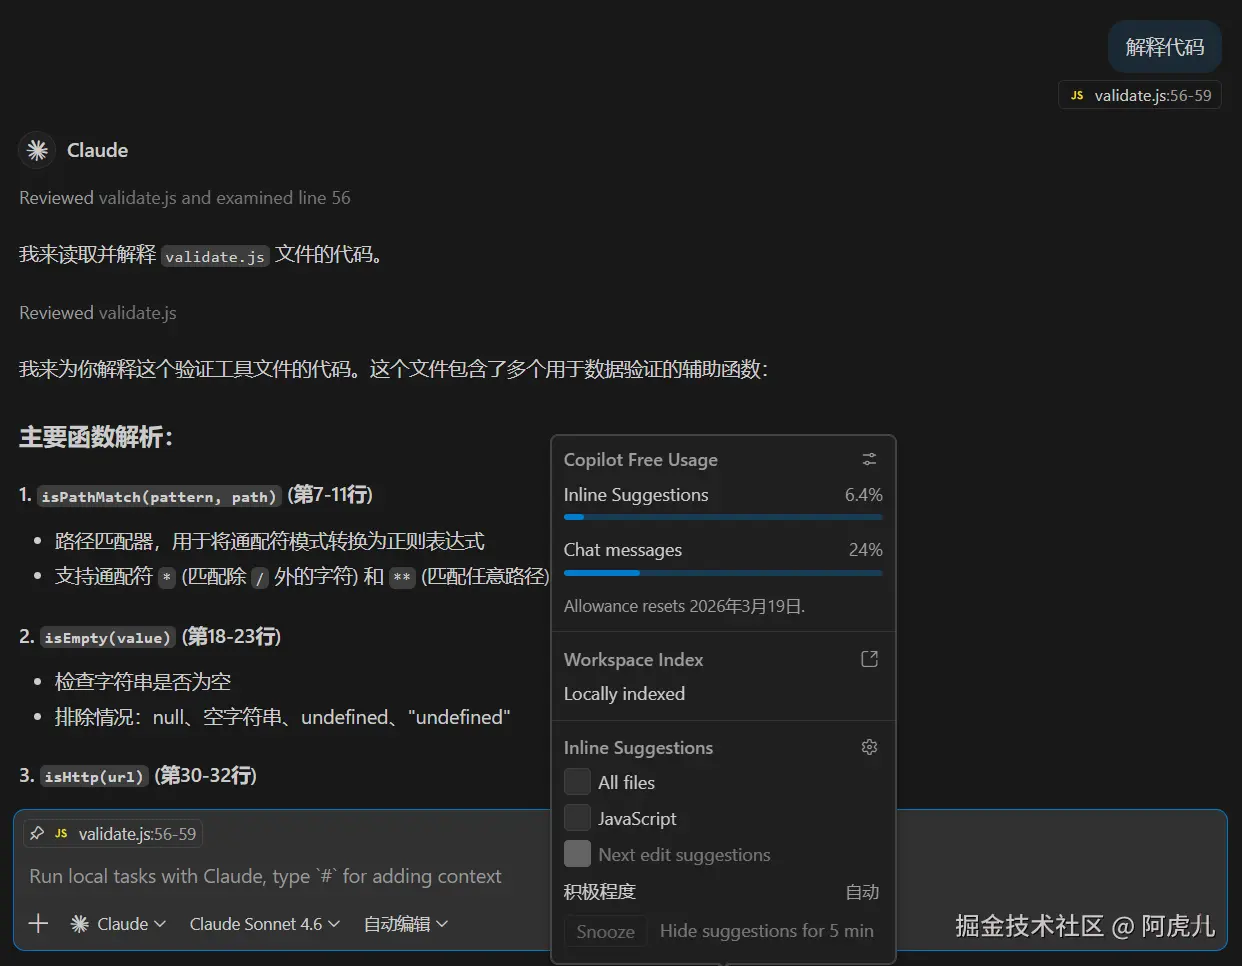1242x966 pixels.
Task: Open Claude Sonnet 4.6 model picker
Action: [265, 924]
